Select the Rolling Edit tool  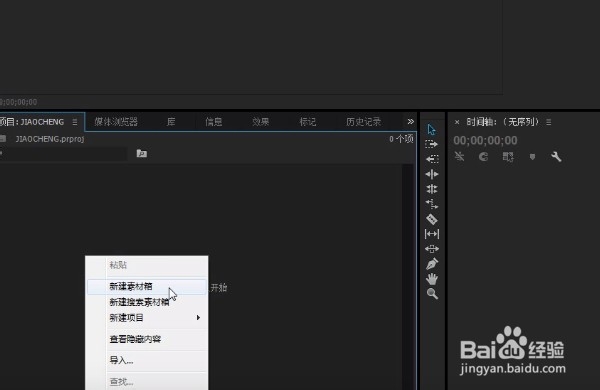click(x=432, y=189)
